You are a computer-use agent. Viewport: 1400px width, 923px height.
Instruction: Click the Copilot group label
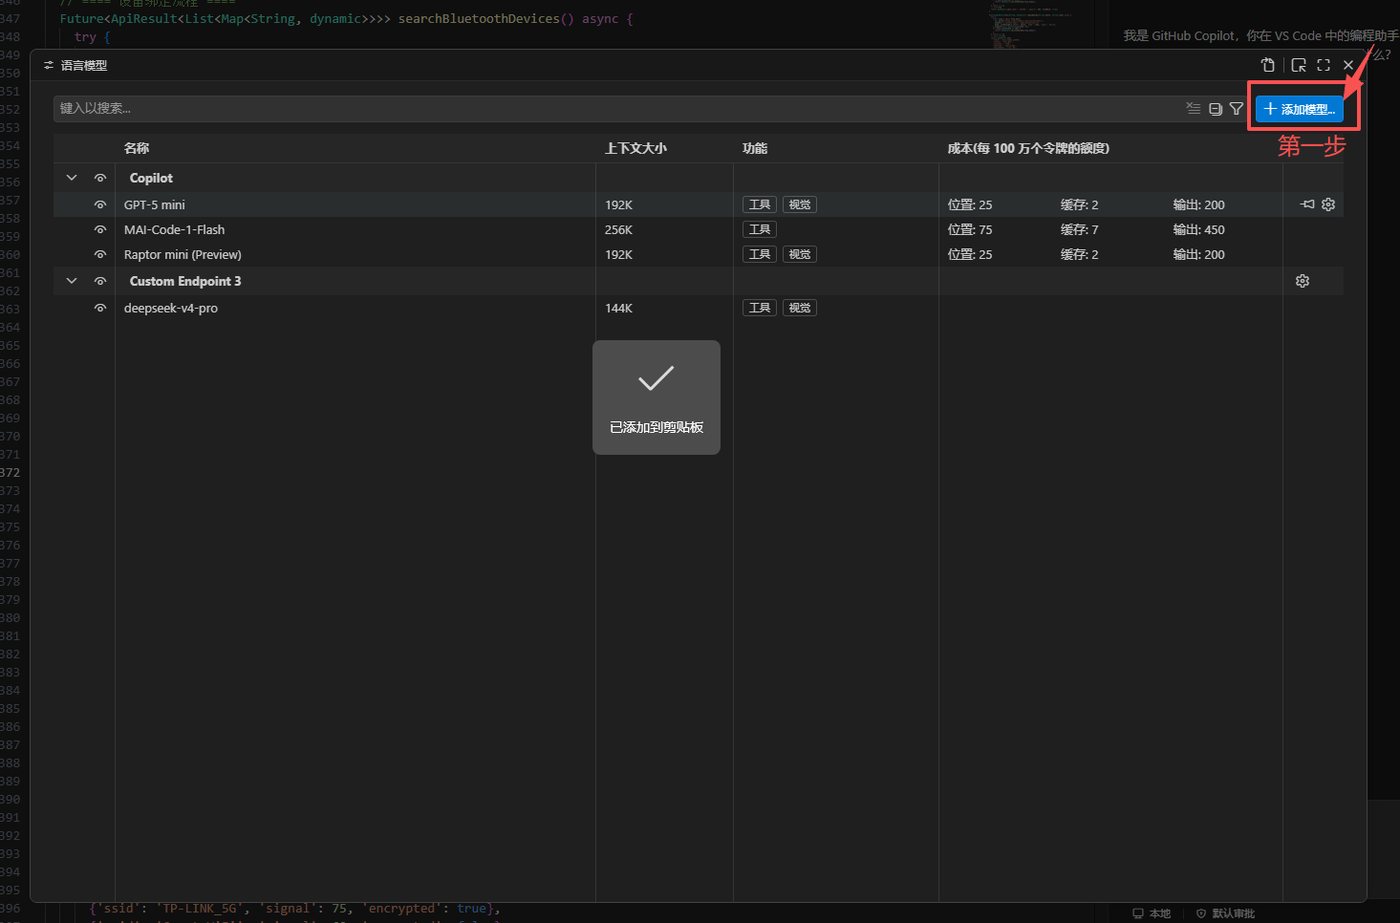pos(151,178)
